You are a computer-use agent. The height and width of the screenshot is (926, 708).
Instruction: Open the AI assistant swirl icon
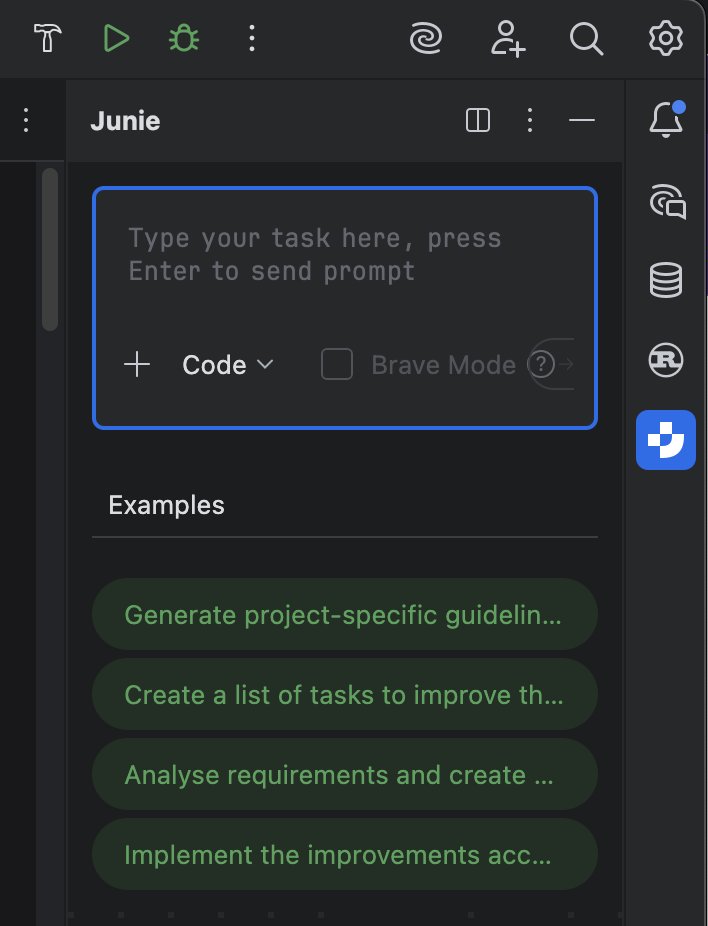tap(426, 38)
